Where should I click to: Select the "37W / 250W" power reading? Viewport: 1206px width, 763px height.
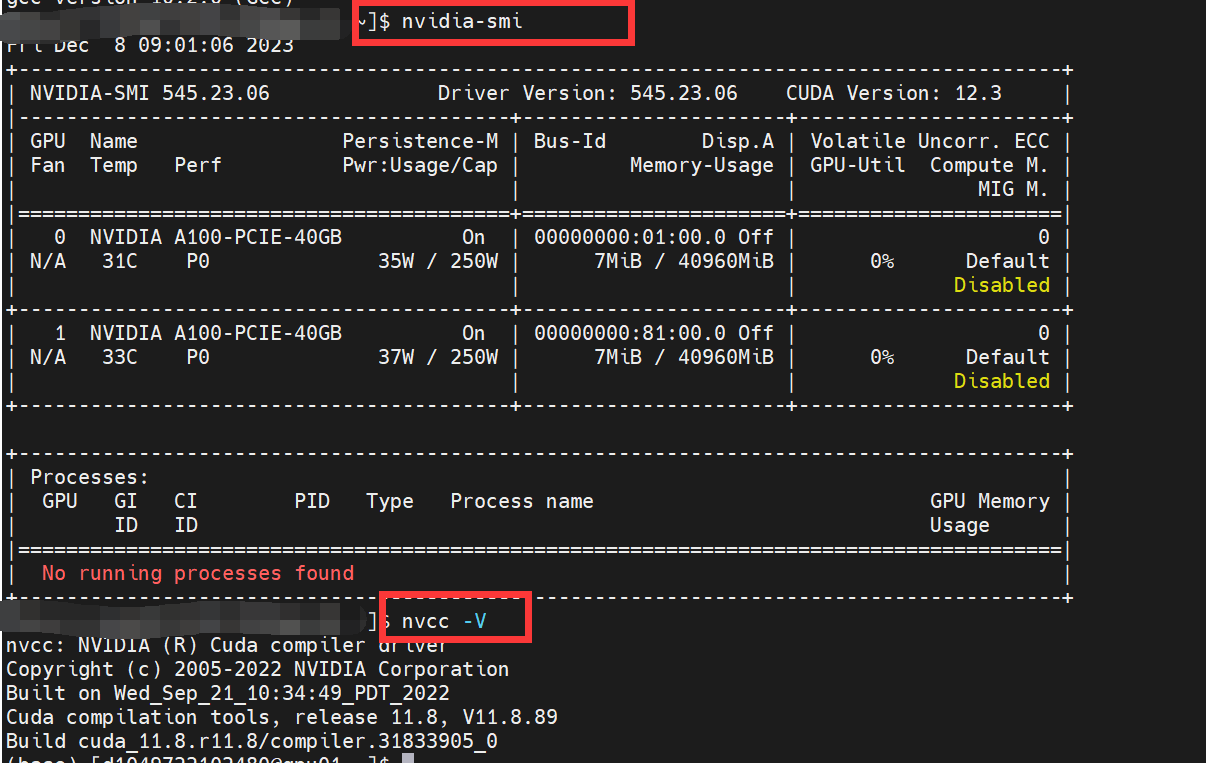438,357
